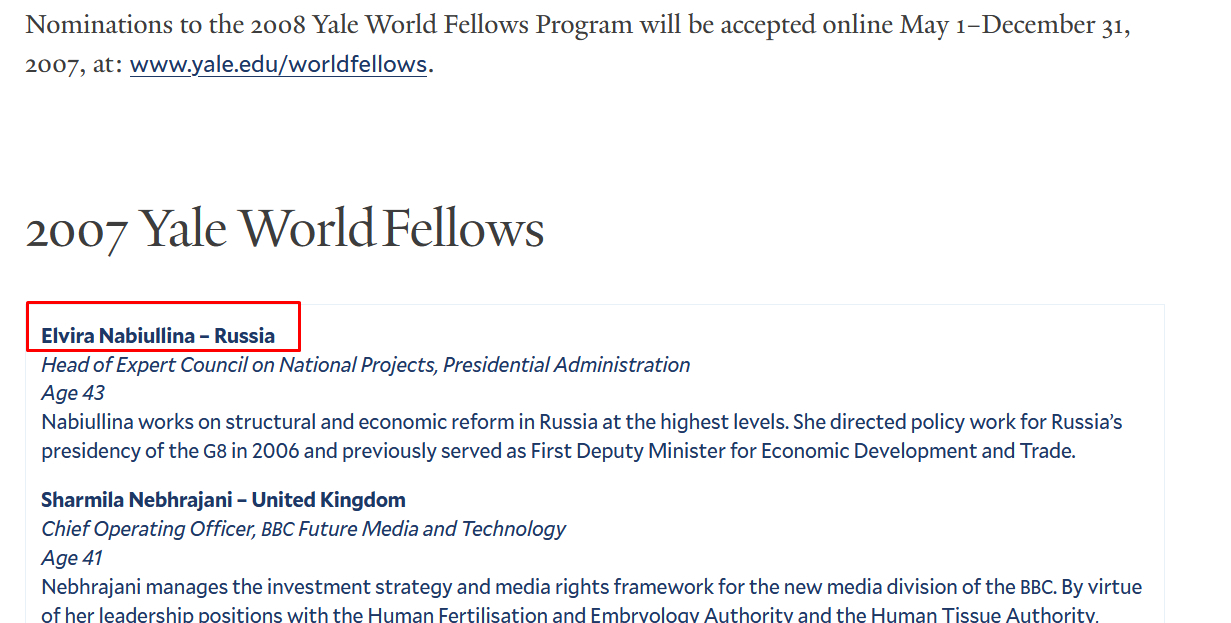Click the "Presidential Administration" text
Screen dimensions: 1231x623
point(566,365)
